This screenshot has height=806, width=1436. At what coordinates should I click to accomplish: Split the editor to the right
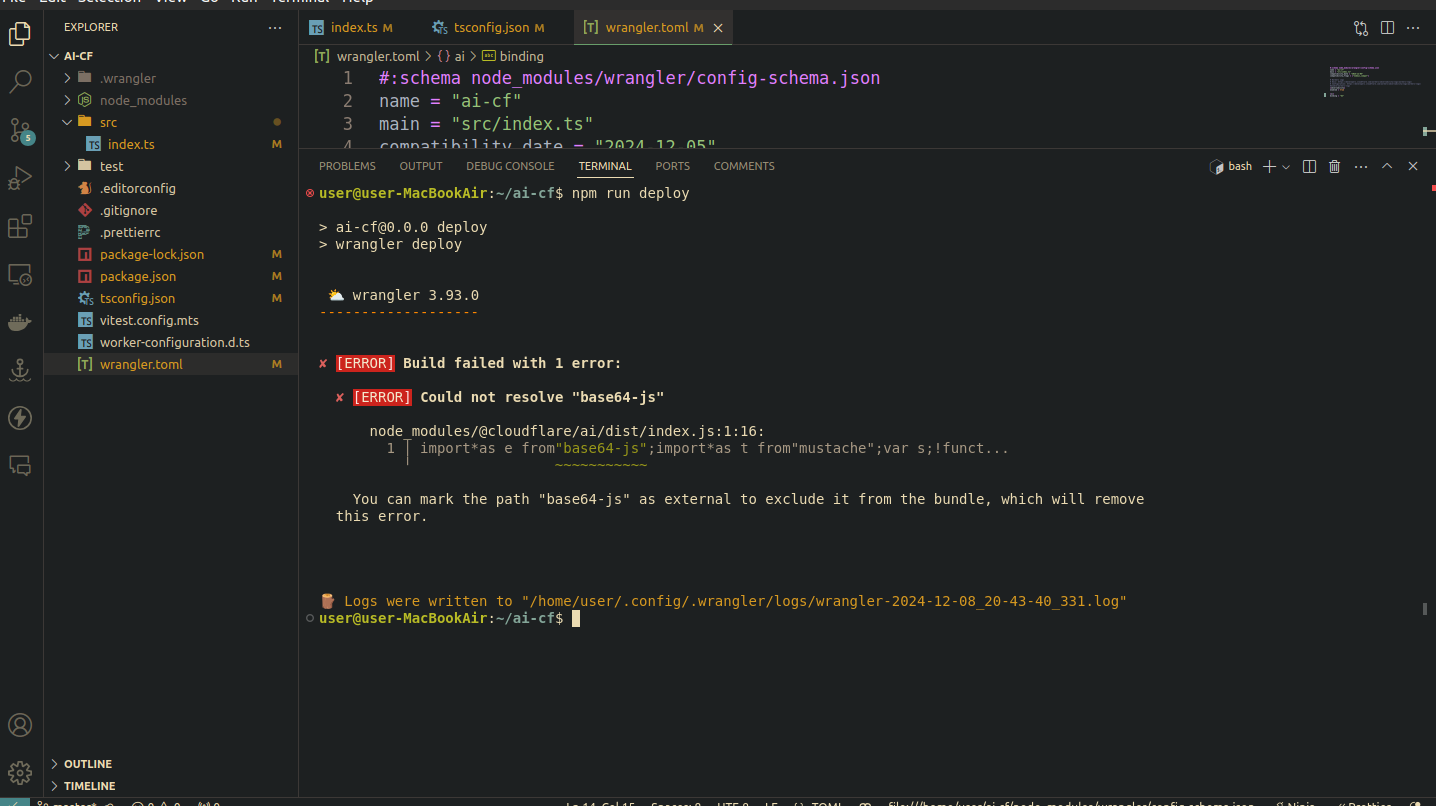[x=1388, y=28]
